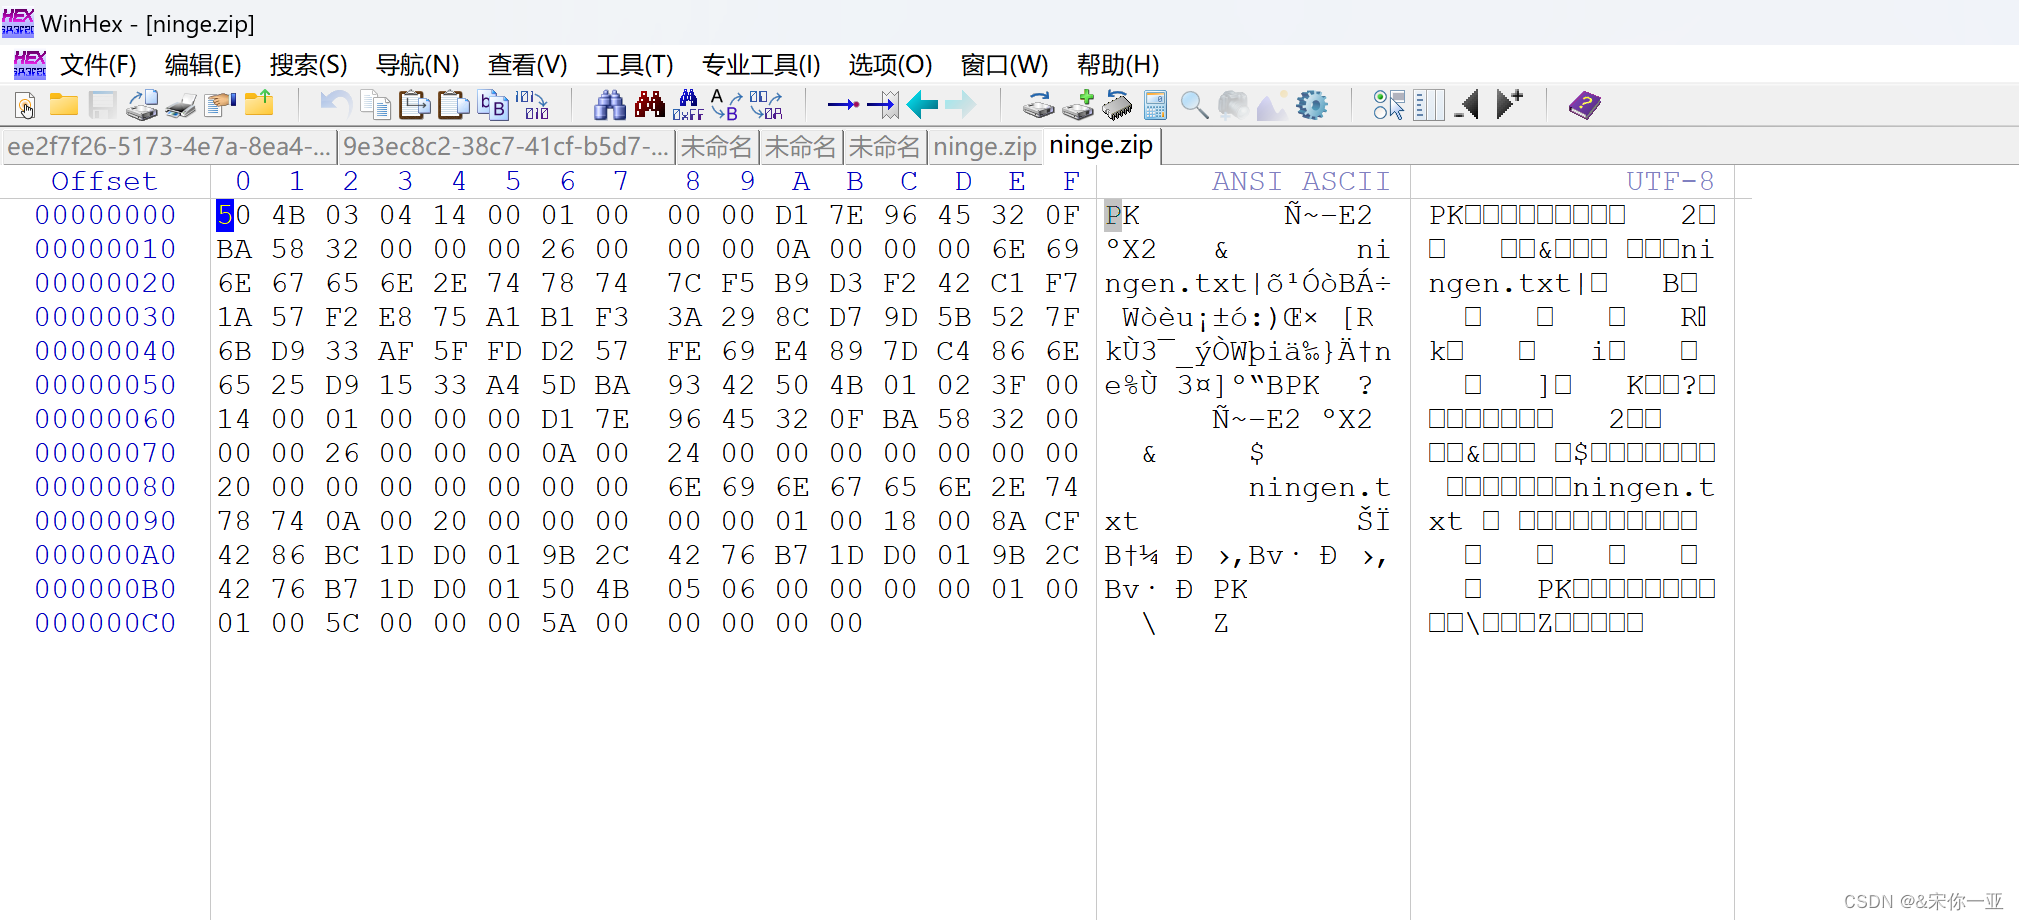
Task: Click the Undo arrow icon
Action: click(x=335, y=105)
